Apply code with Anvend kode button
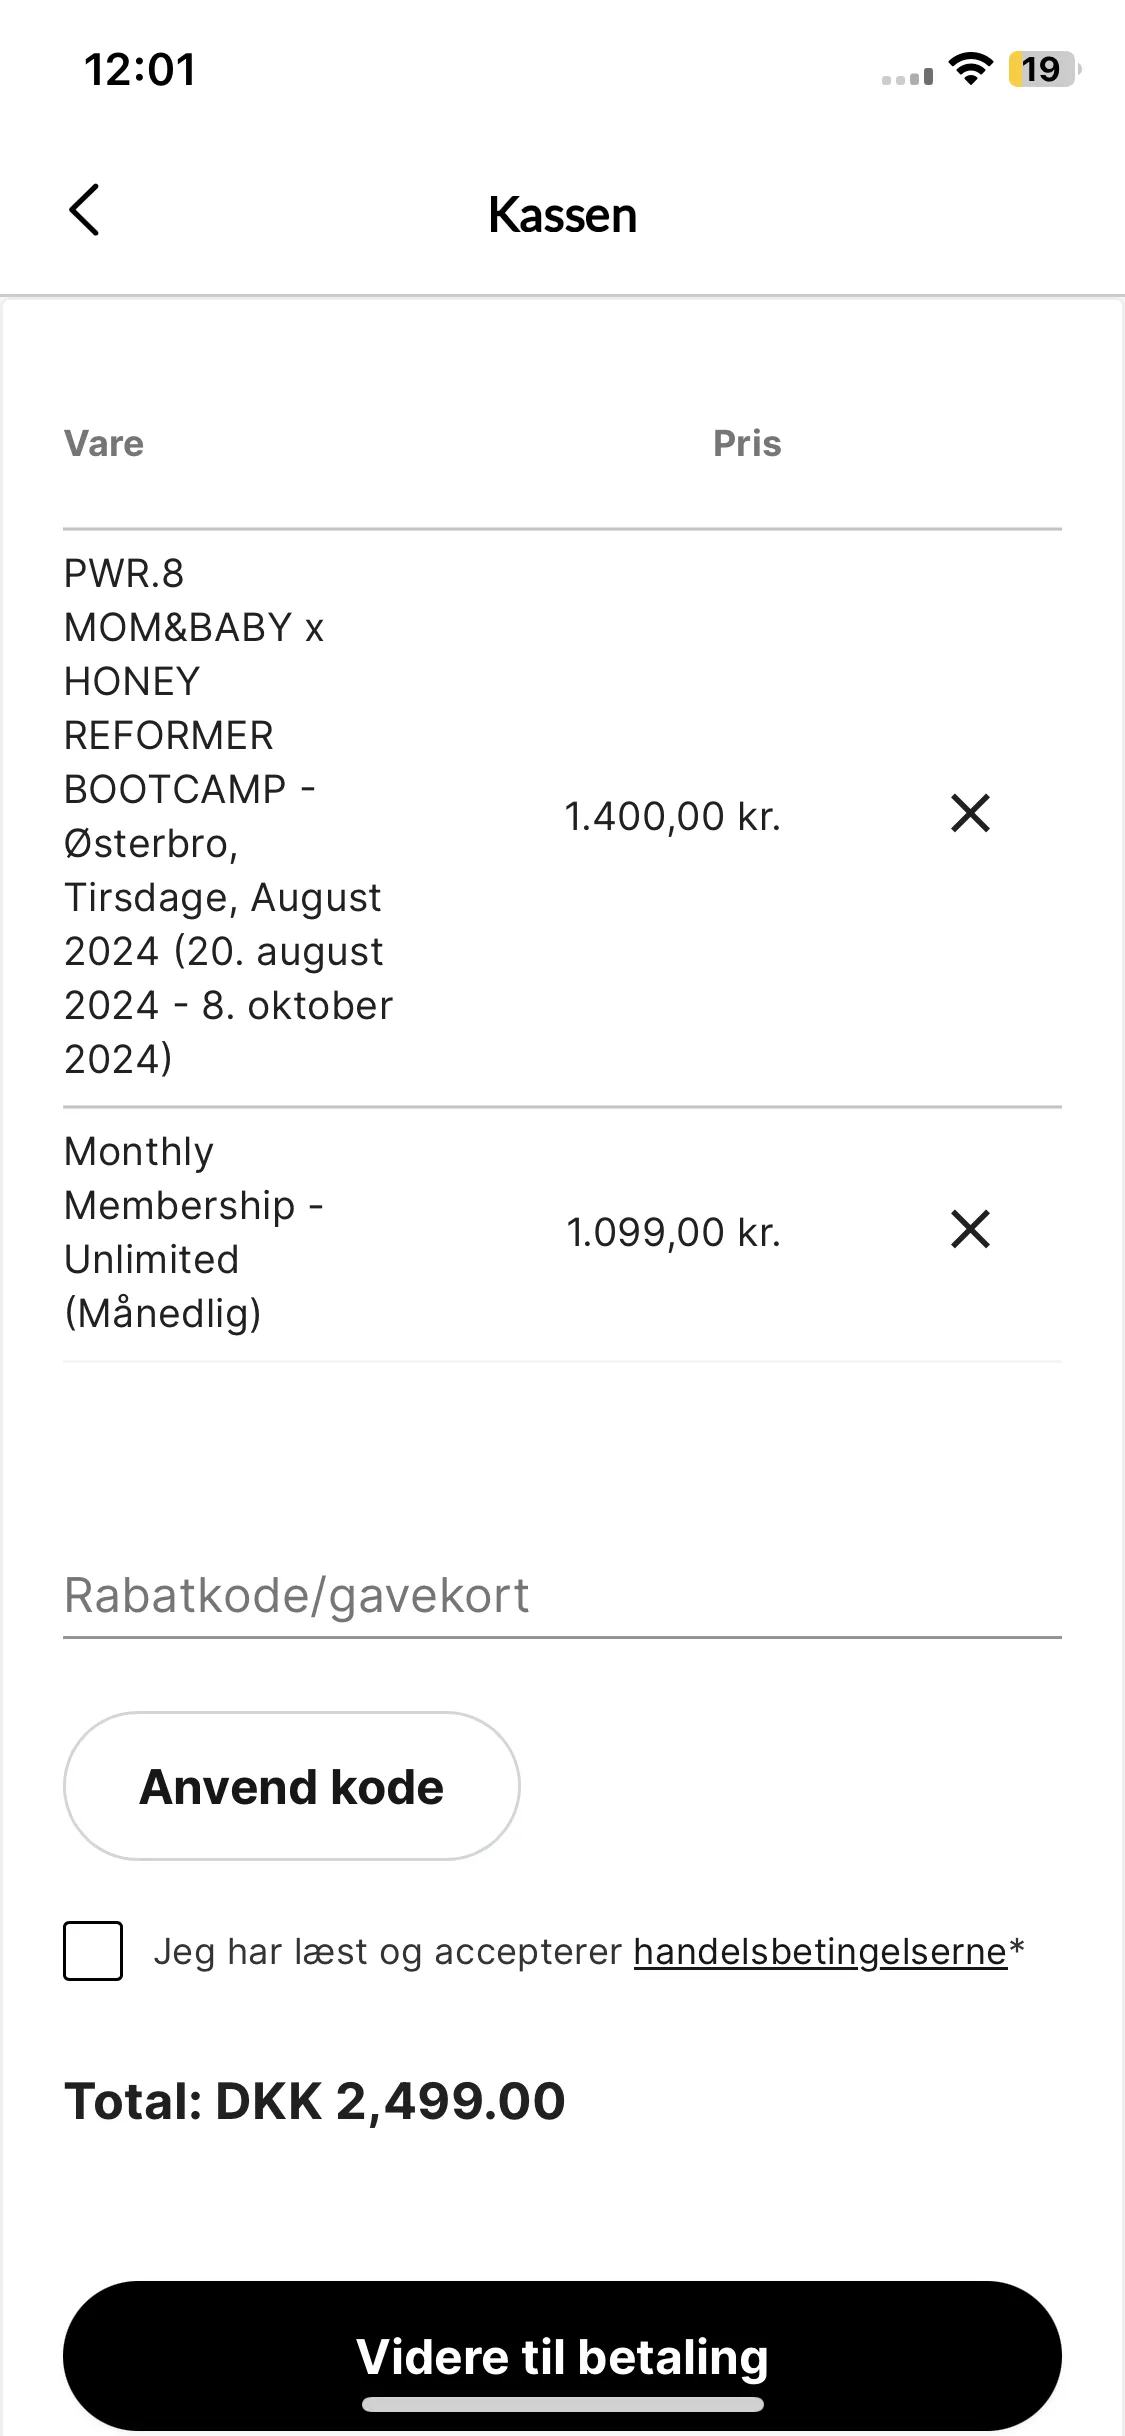 point(292,1786)
